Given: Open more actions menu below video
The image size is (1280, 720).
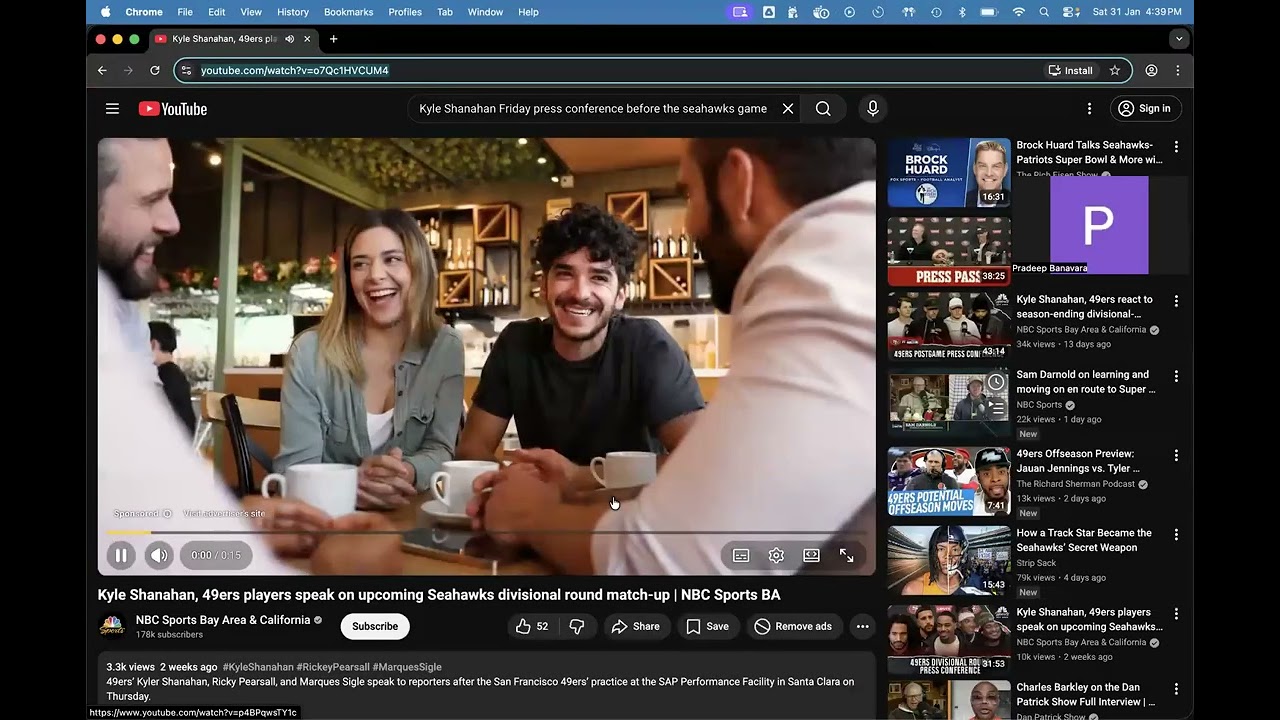Looking at the screenshot, I should tap(862, 626).
